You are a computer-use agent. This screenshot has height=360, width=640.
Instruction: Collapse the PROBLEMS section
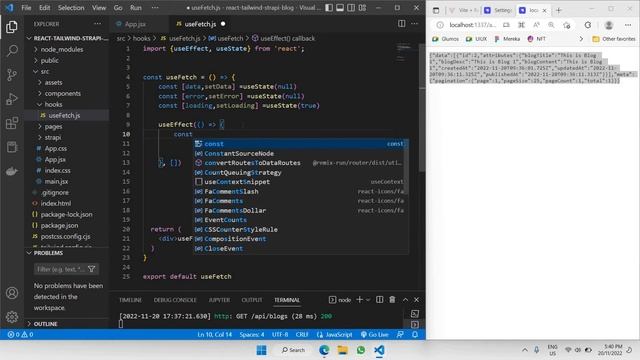(48, 253)
